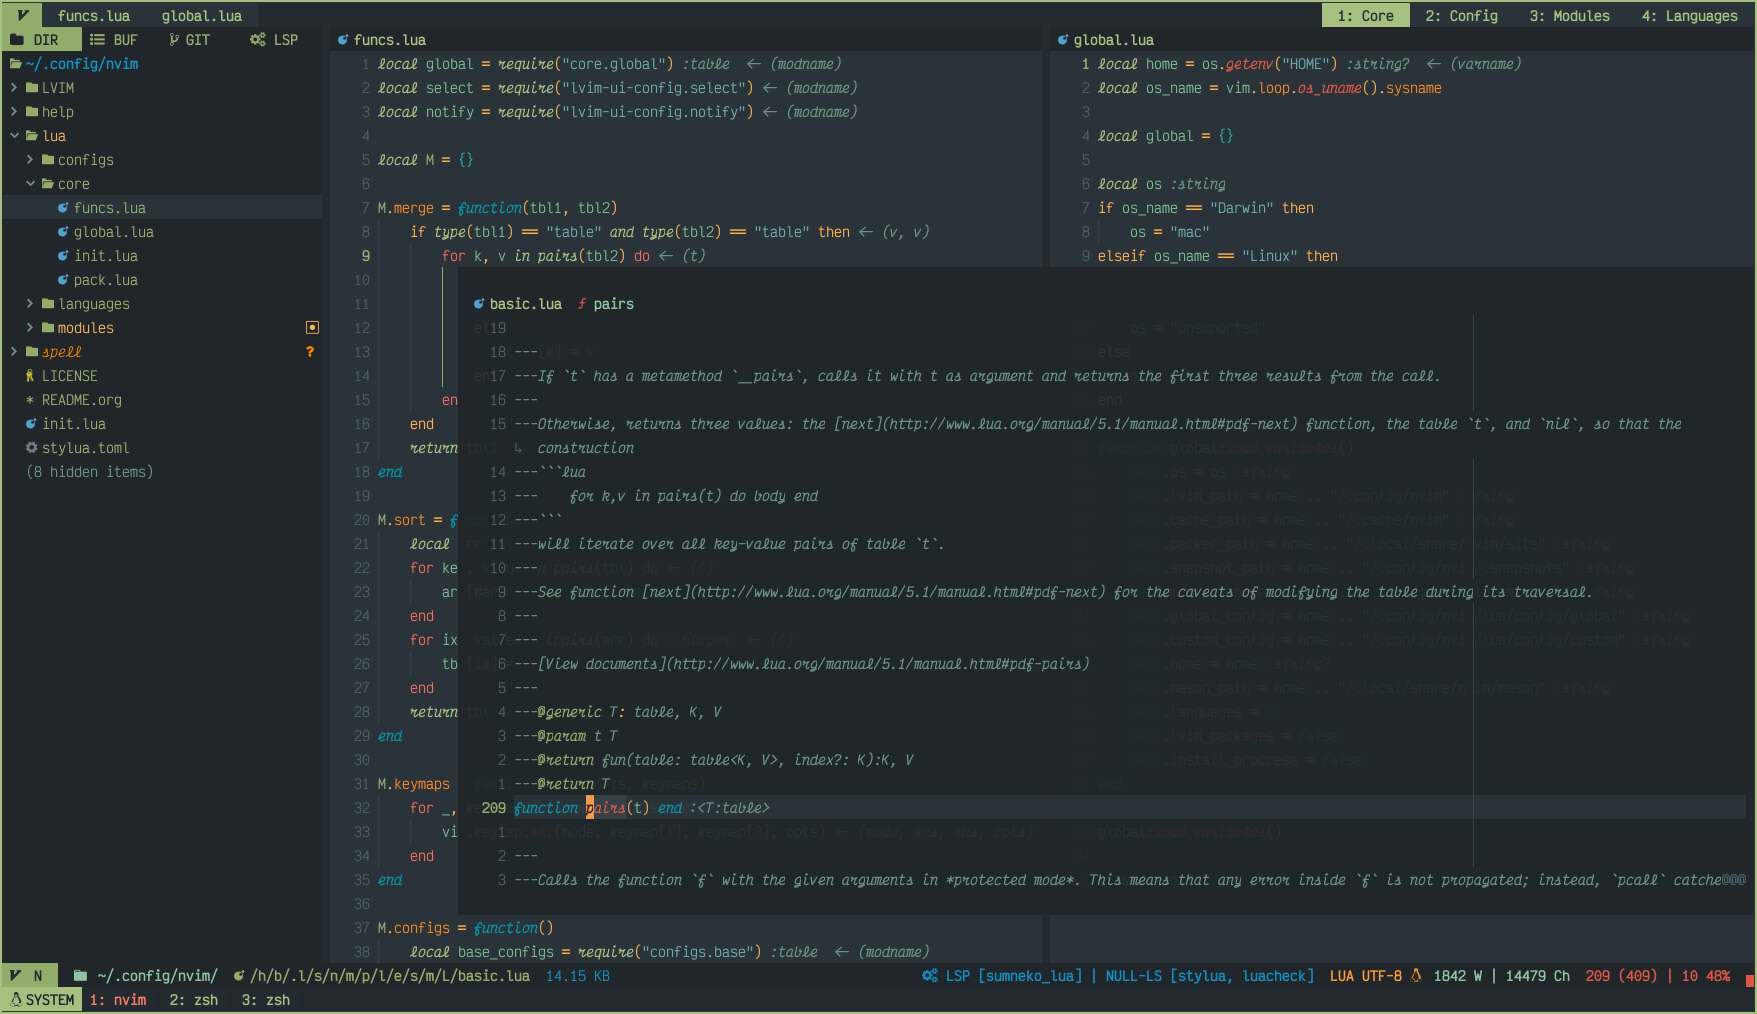Switch to tab 4: Languages

tap(1689, 16)
